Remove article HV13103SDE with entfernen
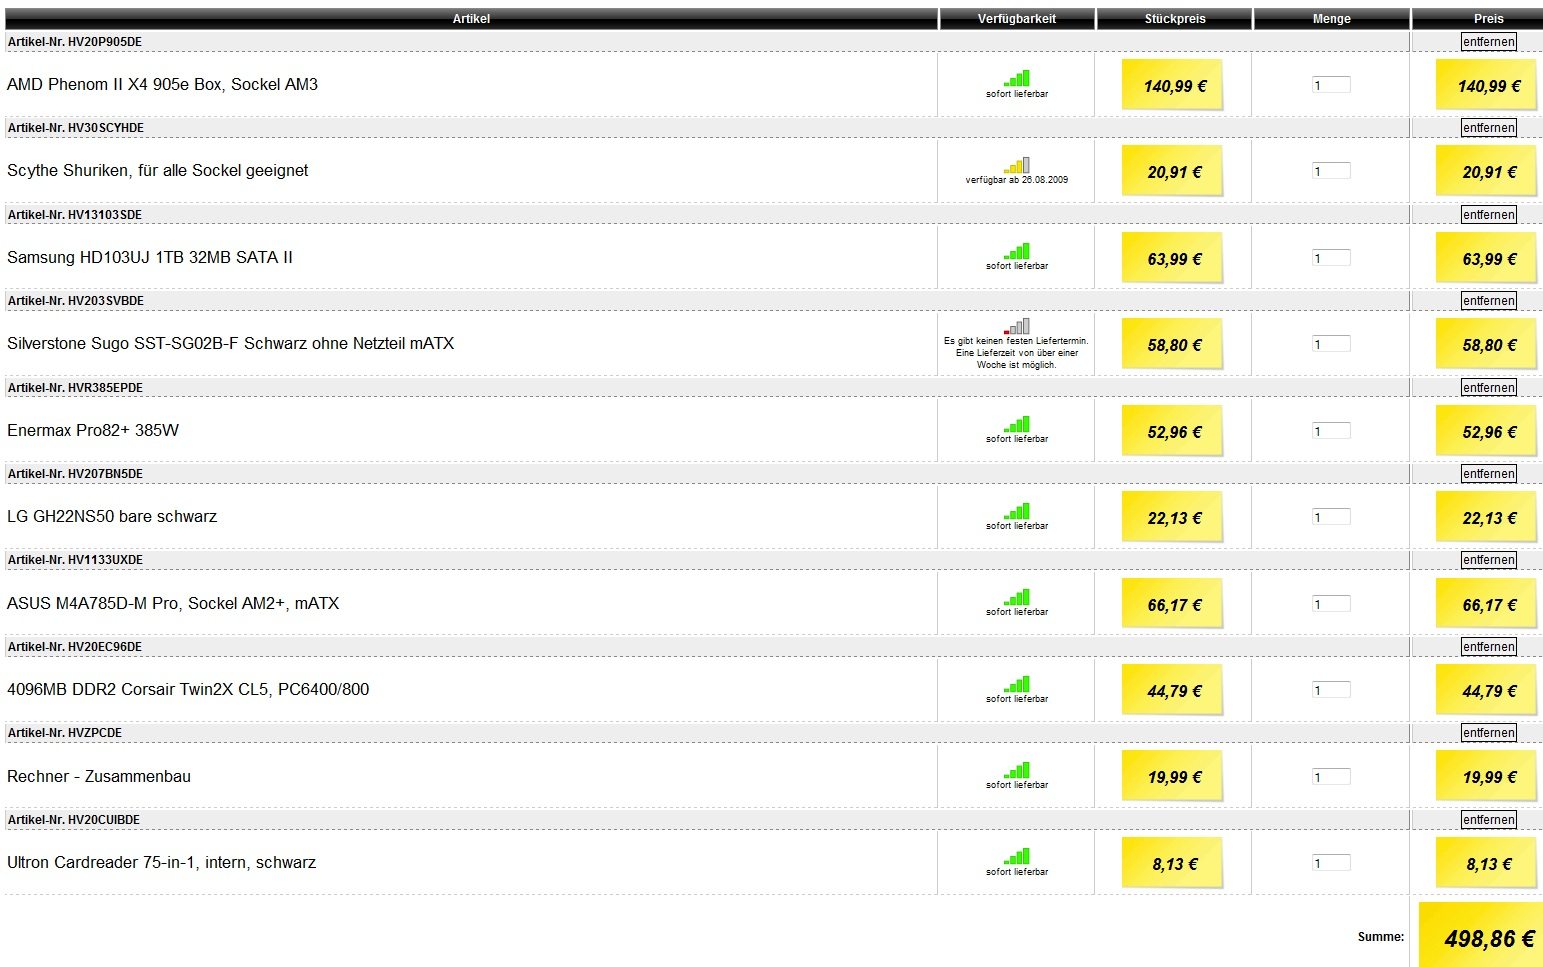This screenshot has height=967, width=1543. (1488, 215)
